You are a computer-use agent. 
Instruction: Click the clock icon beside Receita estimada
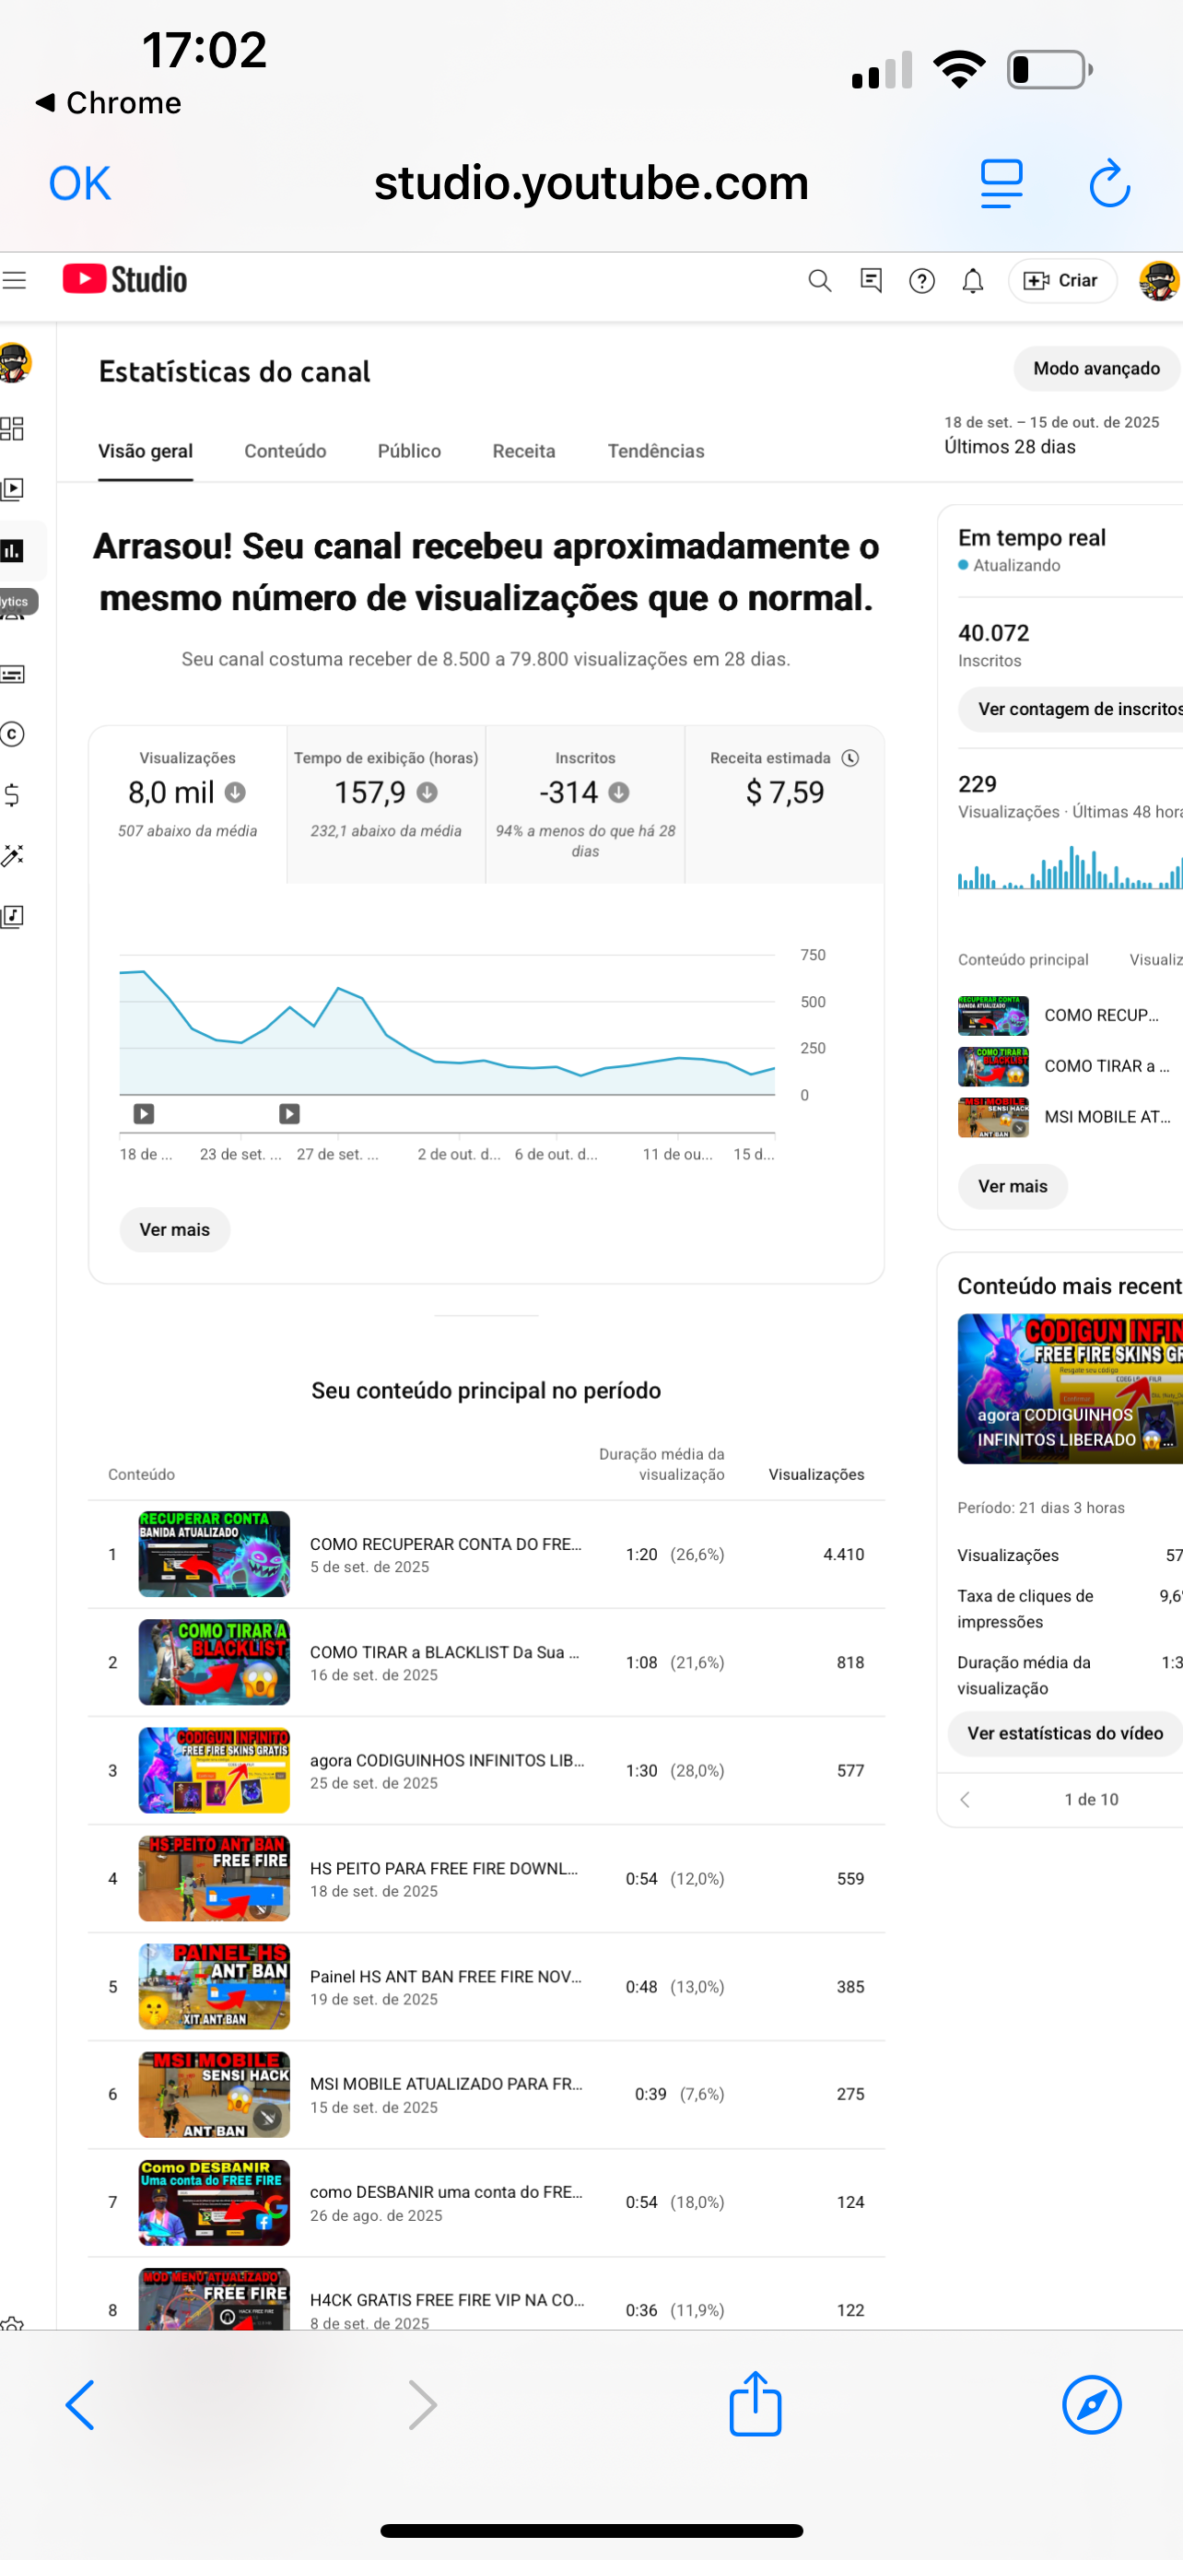(x=850, y=758)
